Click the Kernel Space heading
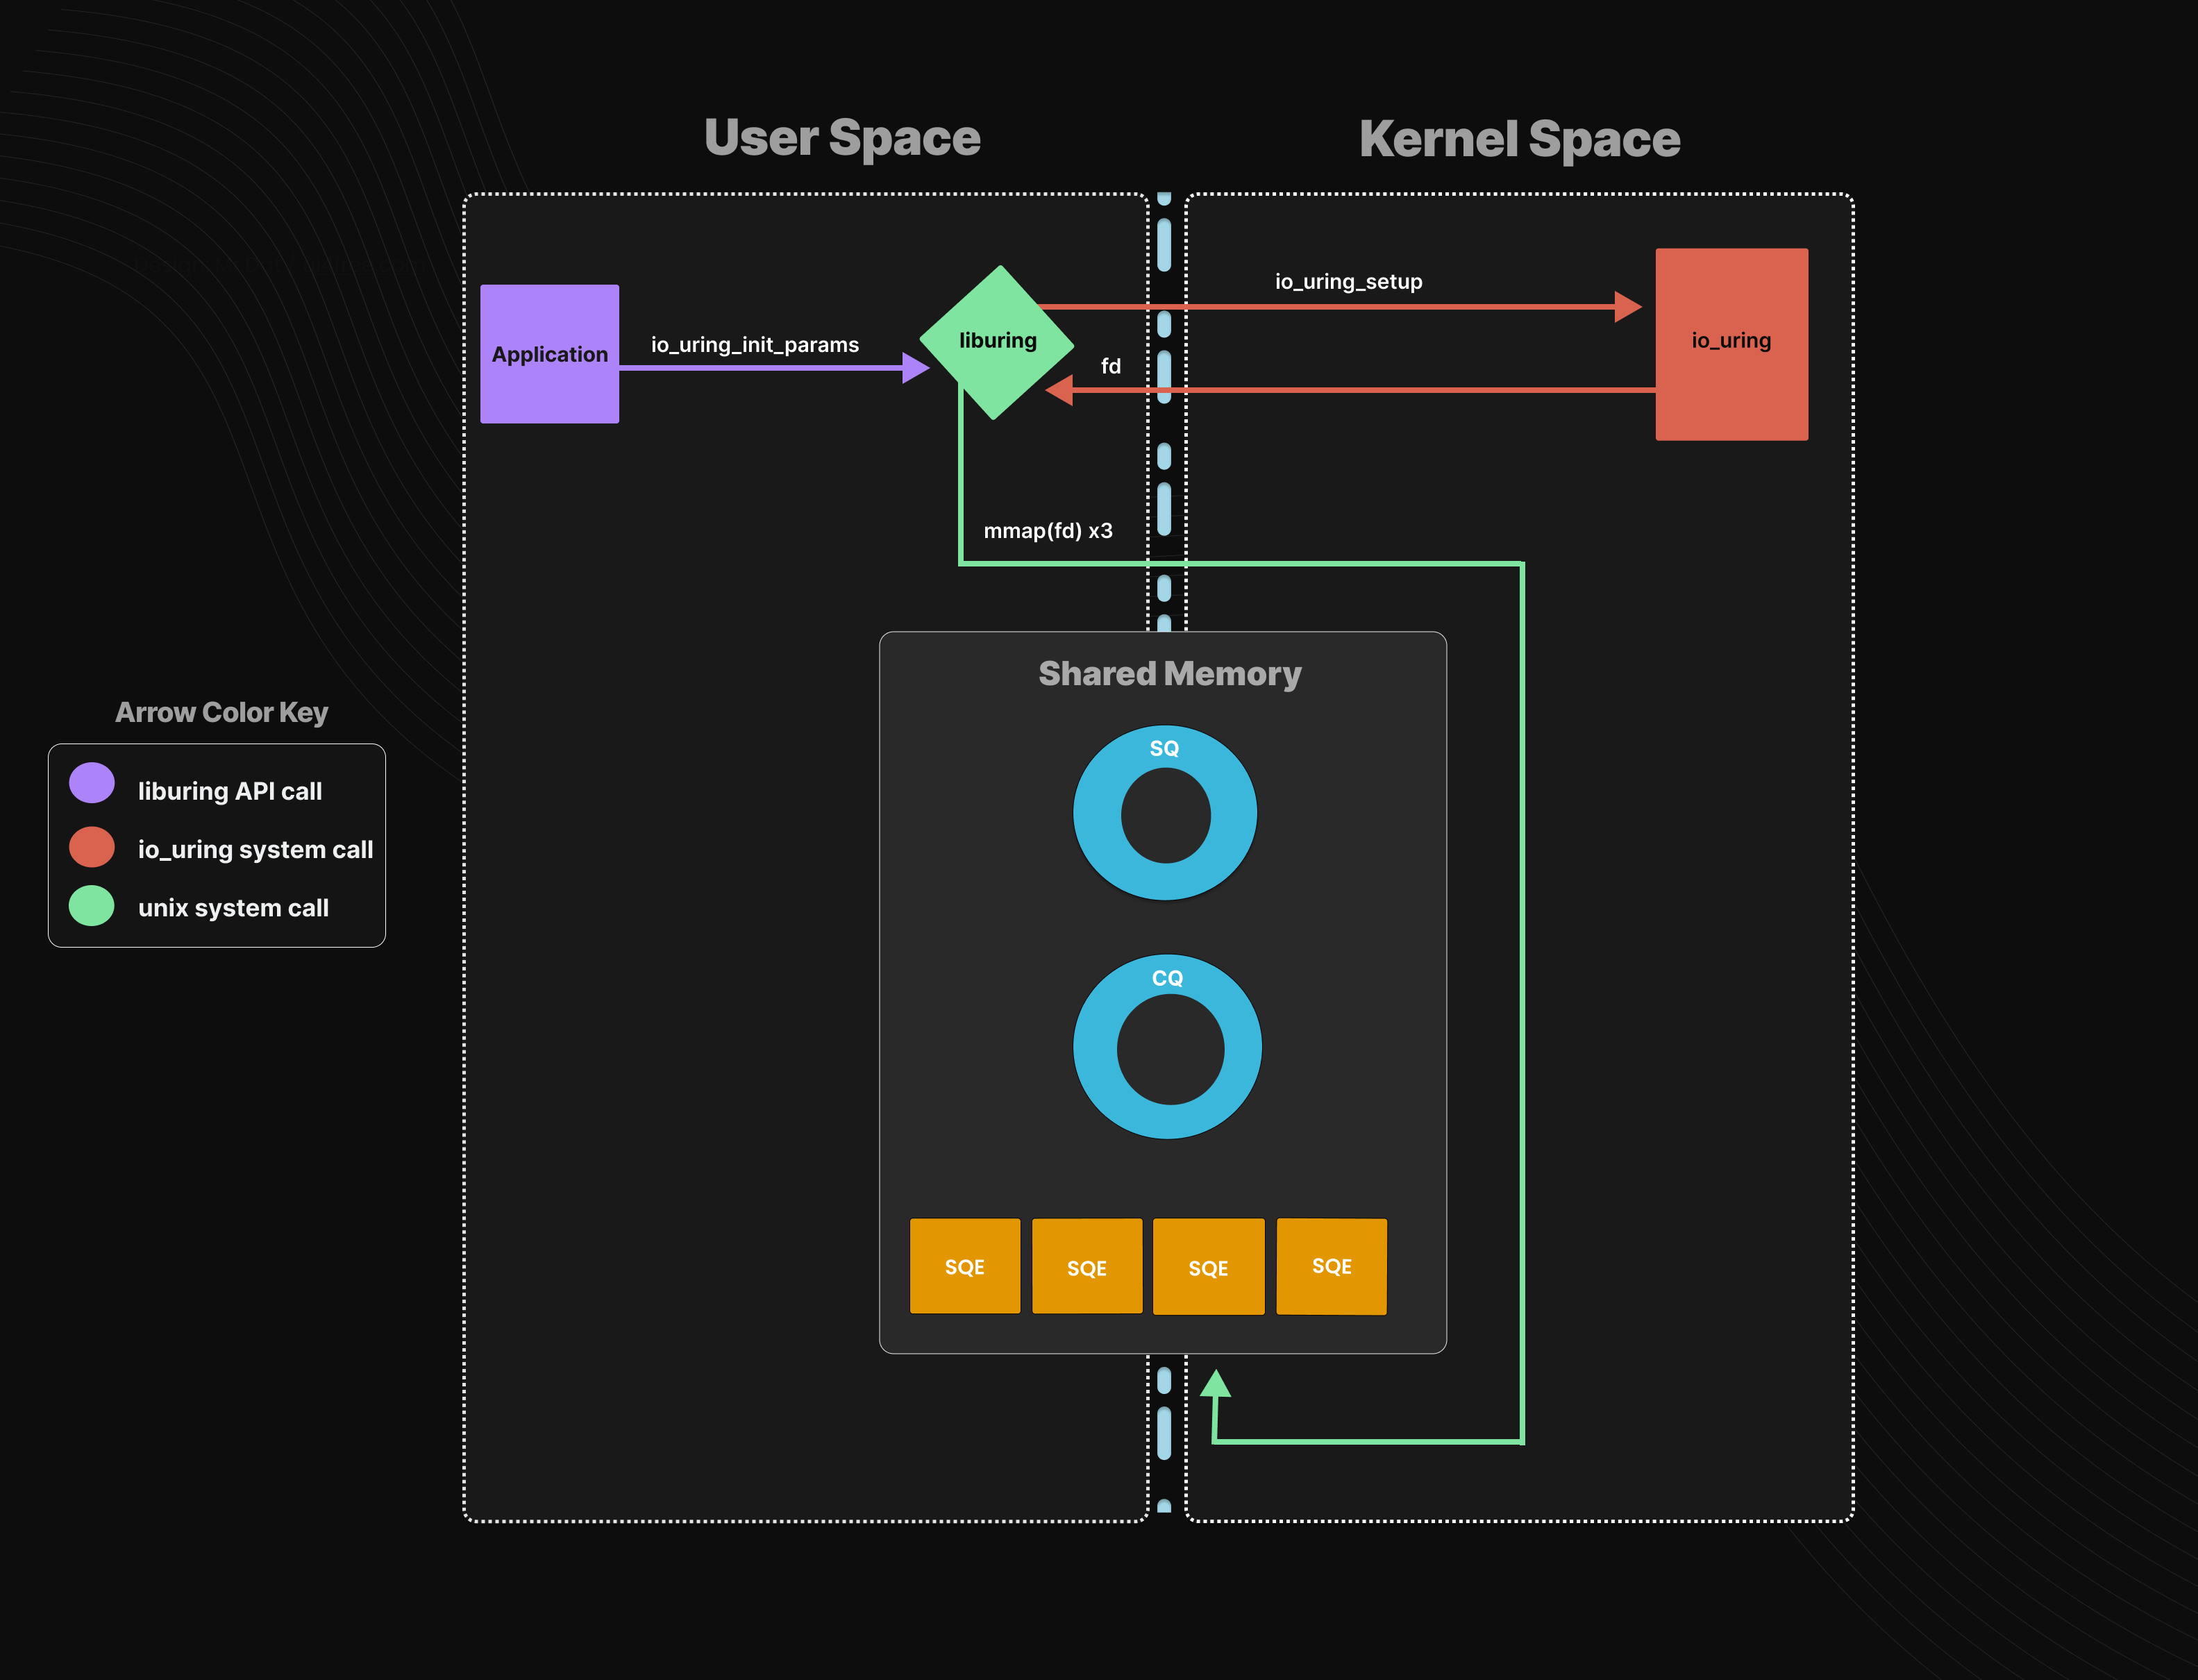The width and height of the screenshot is (2198, 1680). tap(1519, 139)
